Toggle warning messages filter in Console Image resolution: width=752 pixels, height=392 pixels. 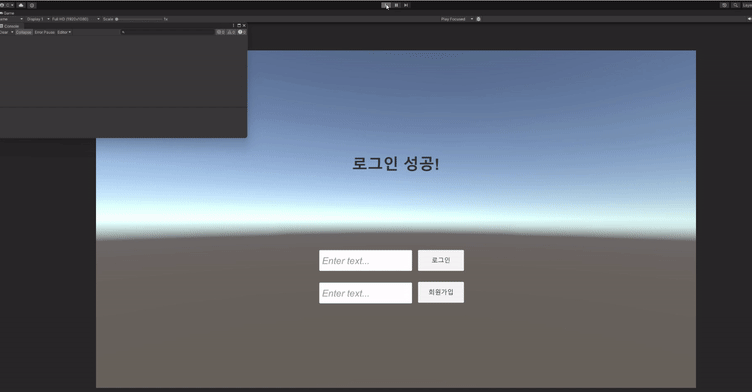[x=231, y=32]
